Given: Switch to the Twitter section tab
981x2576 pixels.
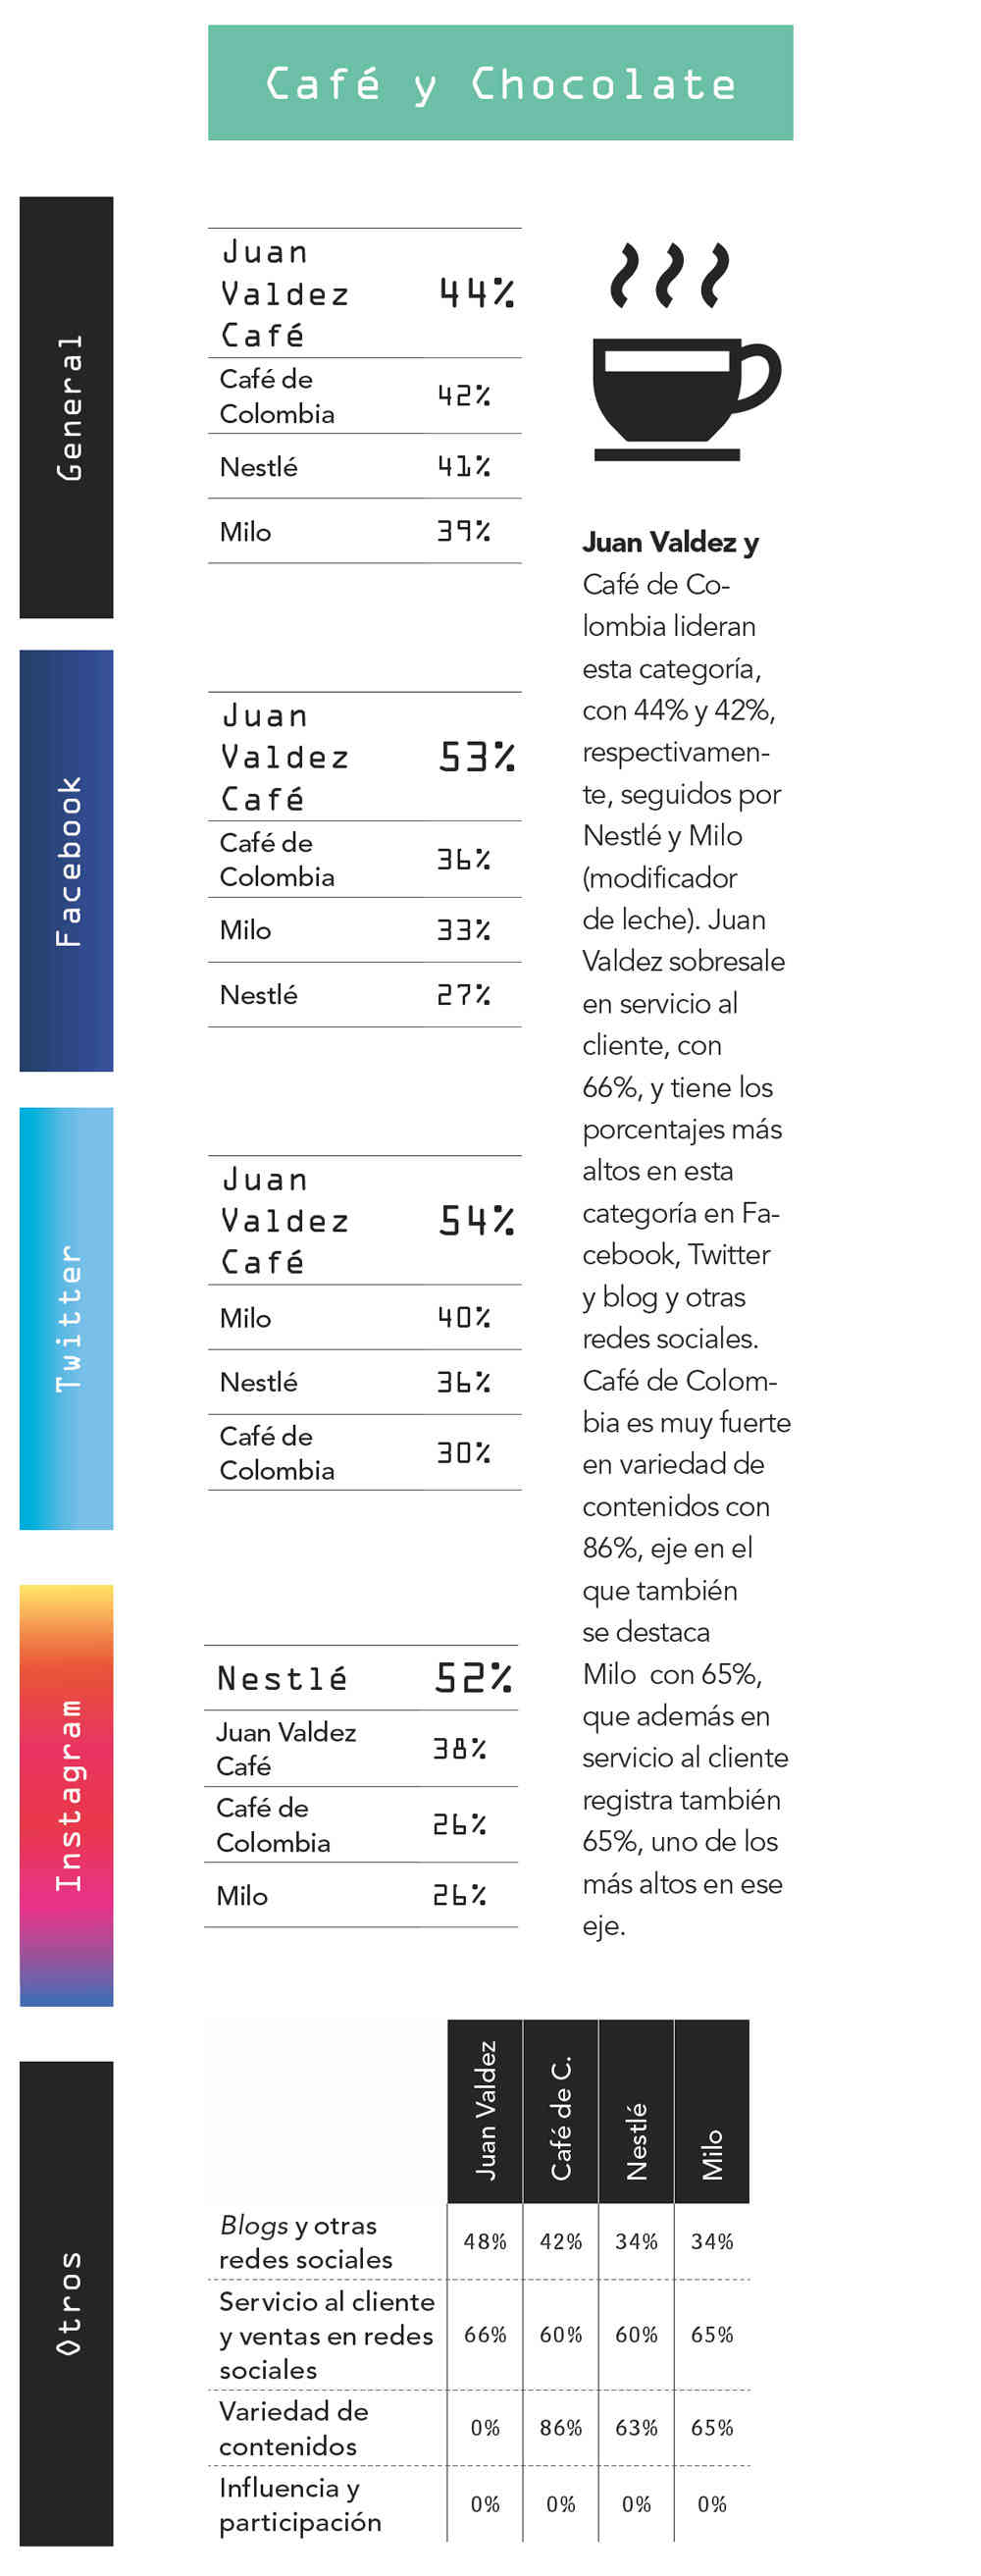Looking at the screenshot, I should (66, 1317).
